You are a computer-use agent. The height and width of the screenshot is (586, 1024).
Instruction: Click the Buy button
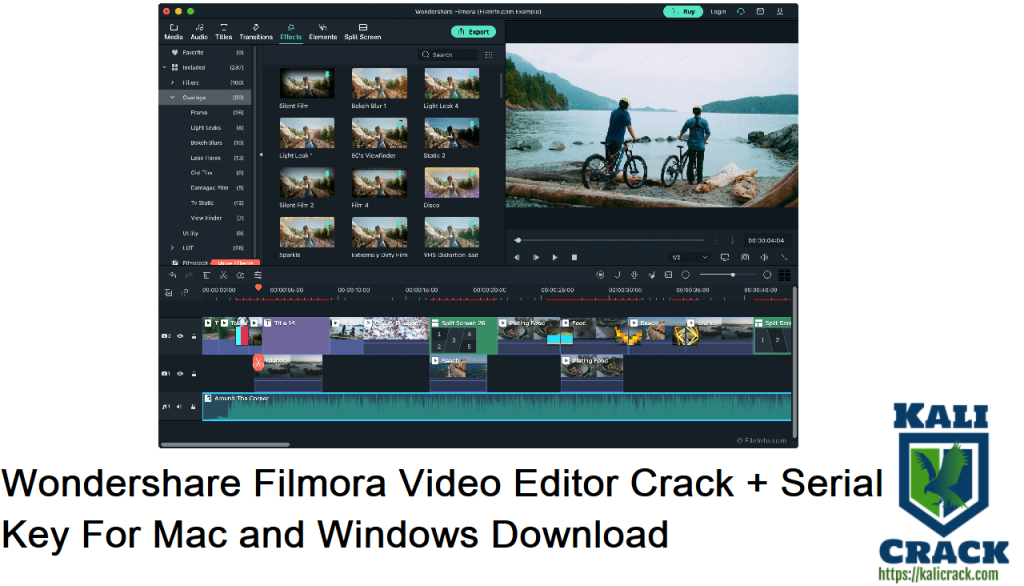tap(683, 11)
